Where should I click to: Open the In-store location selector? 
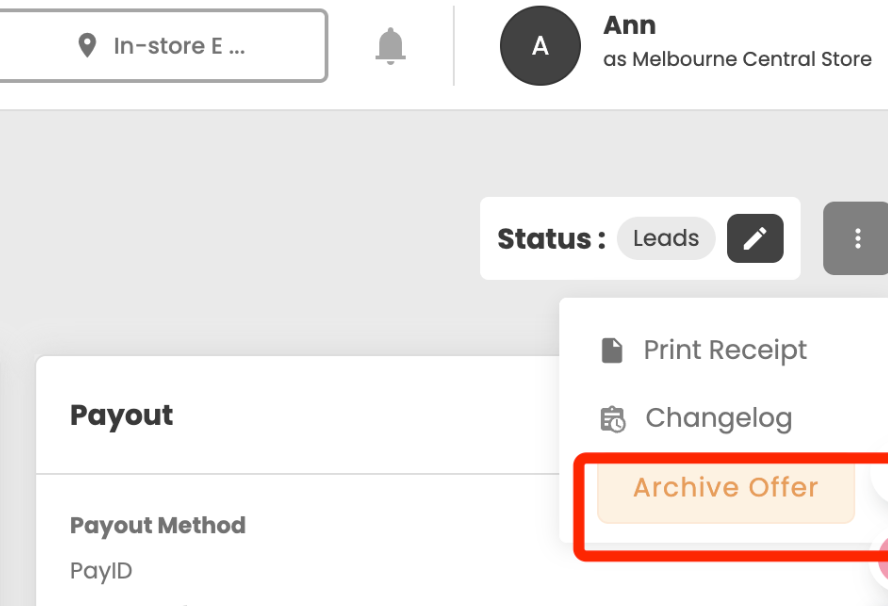click(x=162, y=46)
